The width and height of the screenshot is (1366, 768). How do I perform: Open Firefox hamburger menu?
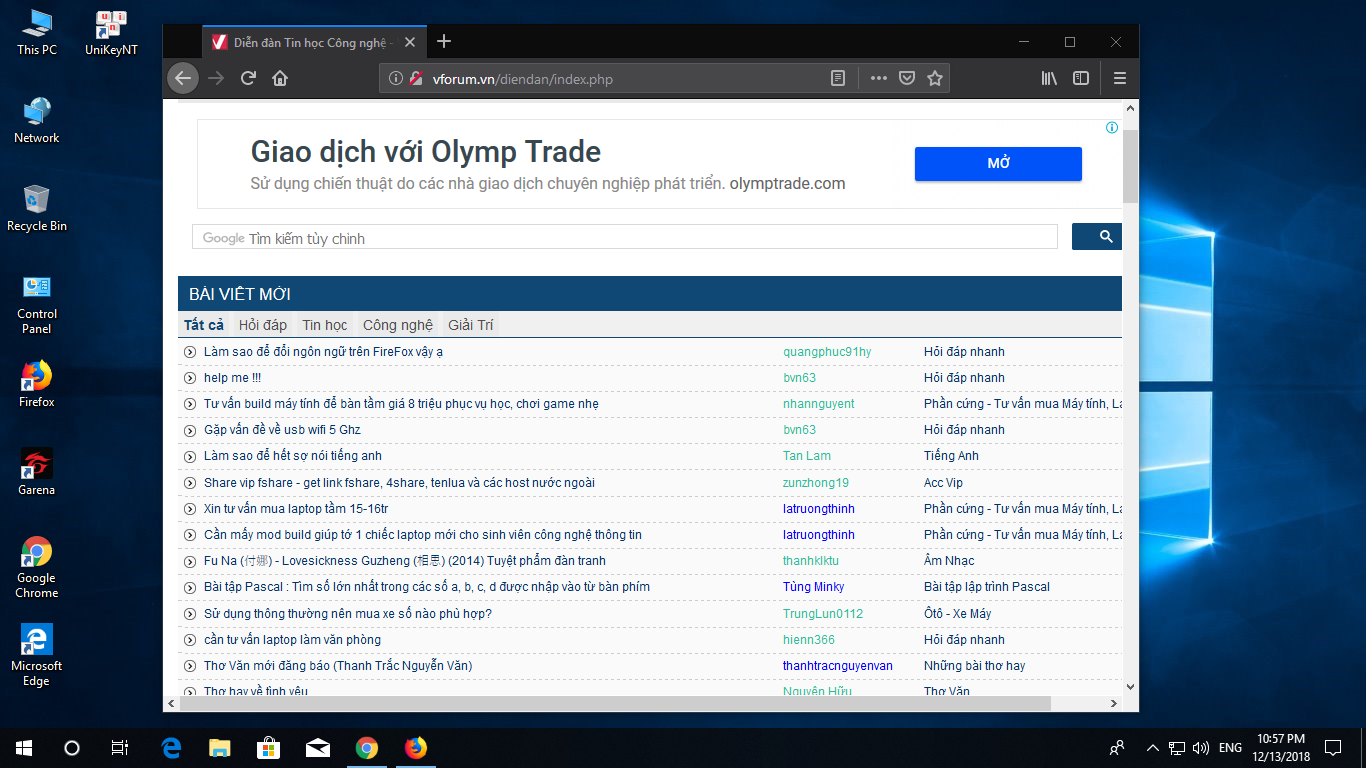tap(1120, 78)
